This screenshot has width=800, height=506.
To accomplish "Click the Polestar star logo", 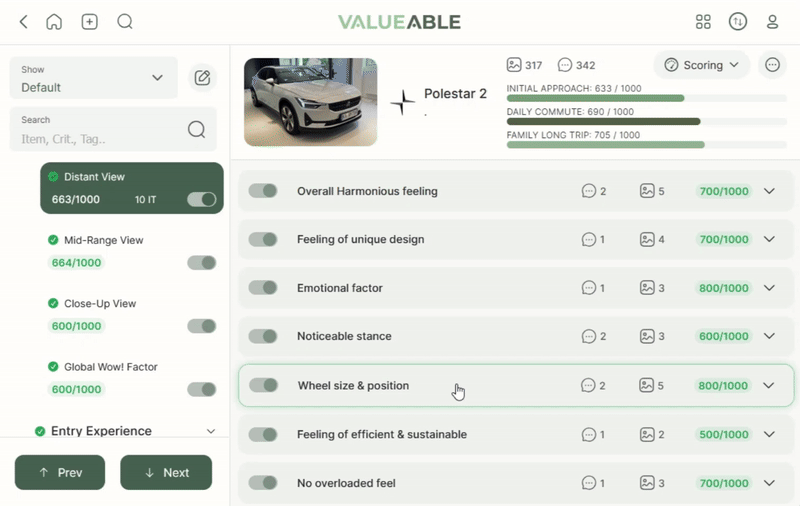I will tap(403, 102).
